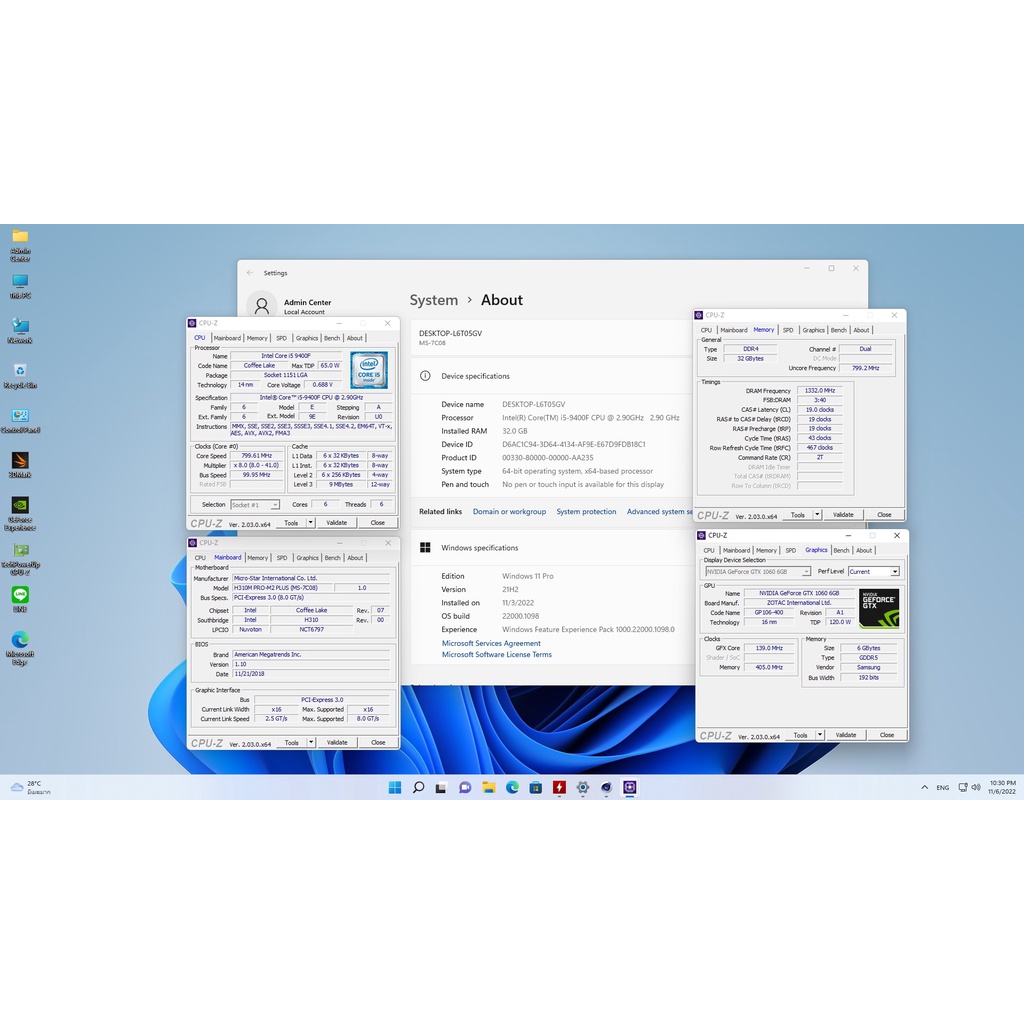This screenshot has height=1024, width=1024.
Task: Click the weather widget on taskbar
Action: point(30,787)
